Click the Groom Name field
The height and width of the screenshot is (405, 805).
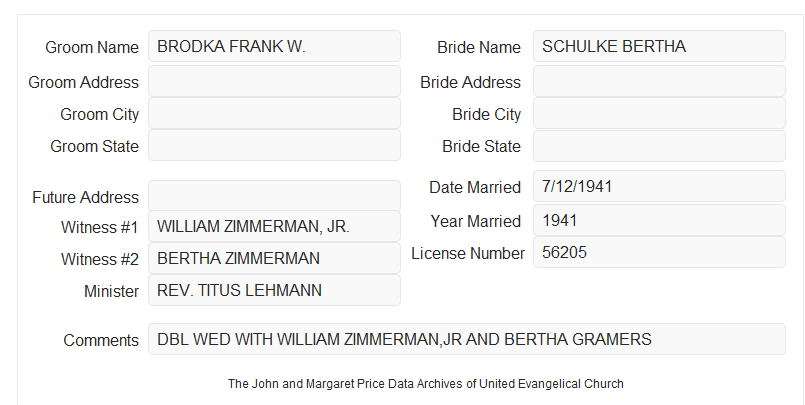pyautogui.click(x=274, y=46)
